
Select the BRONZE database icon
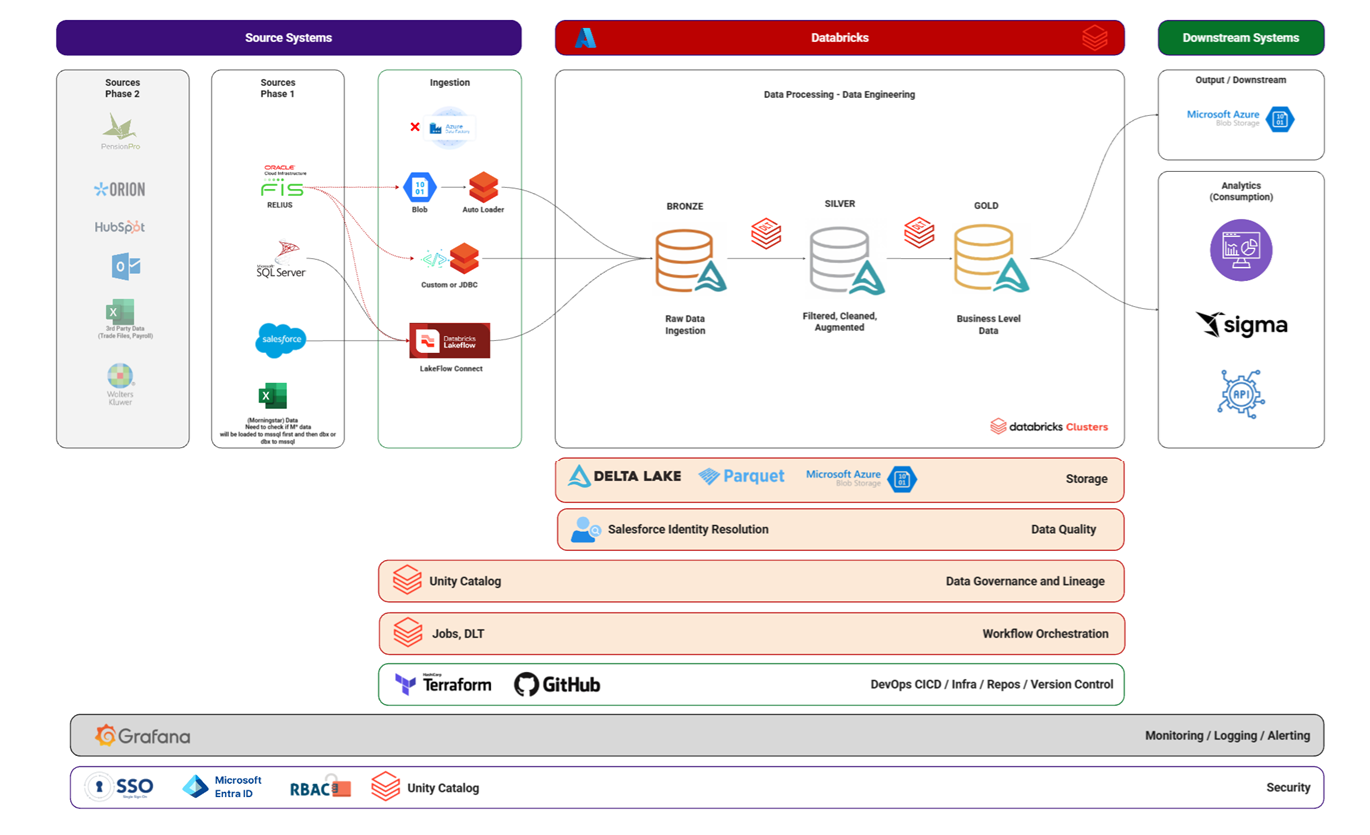click(x=690, y=261)
